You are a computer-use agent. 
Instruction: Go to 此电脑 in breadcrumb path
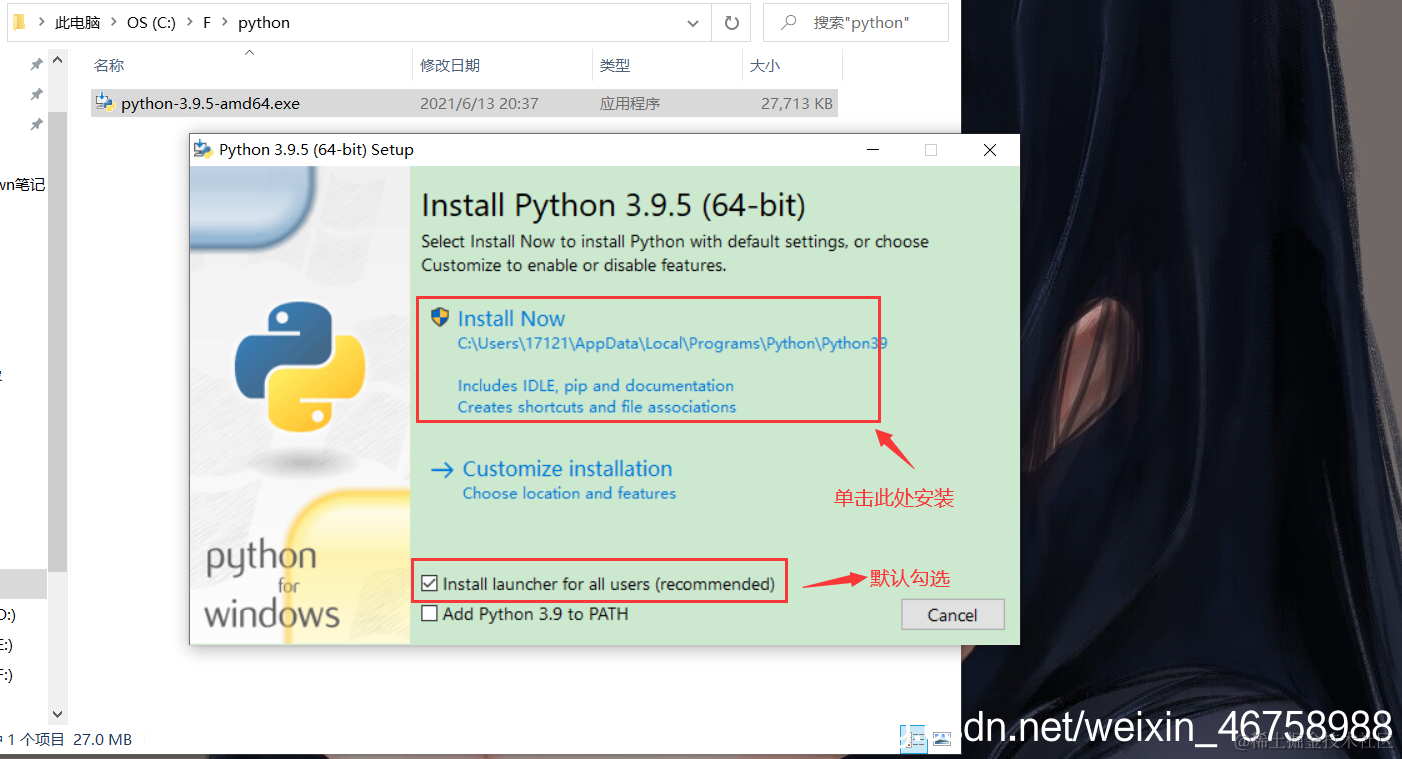point(77,22)
